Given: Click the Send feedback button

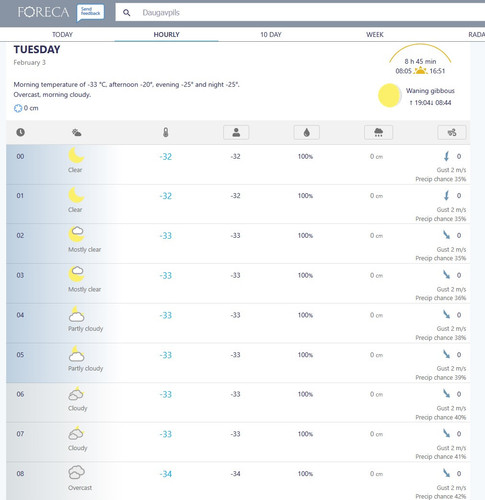Looking at the screenshot, I should 90,12.
